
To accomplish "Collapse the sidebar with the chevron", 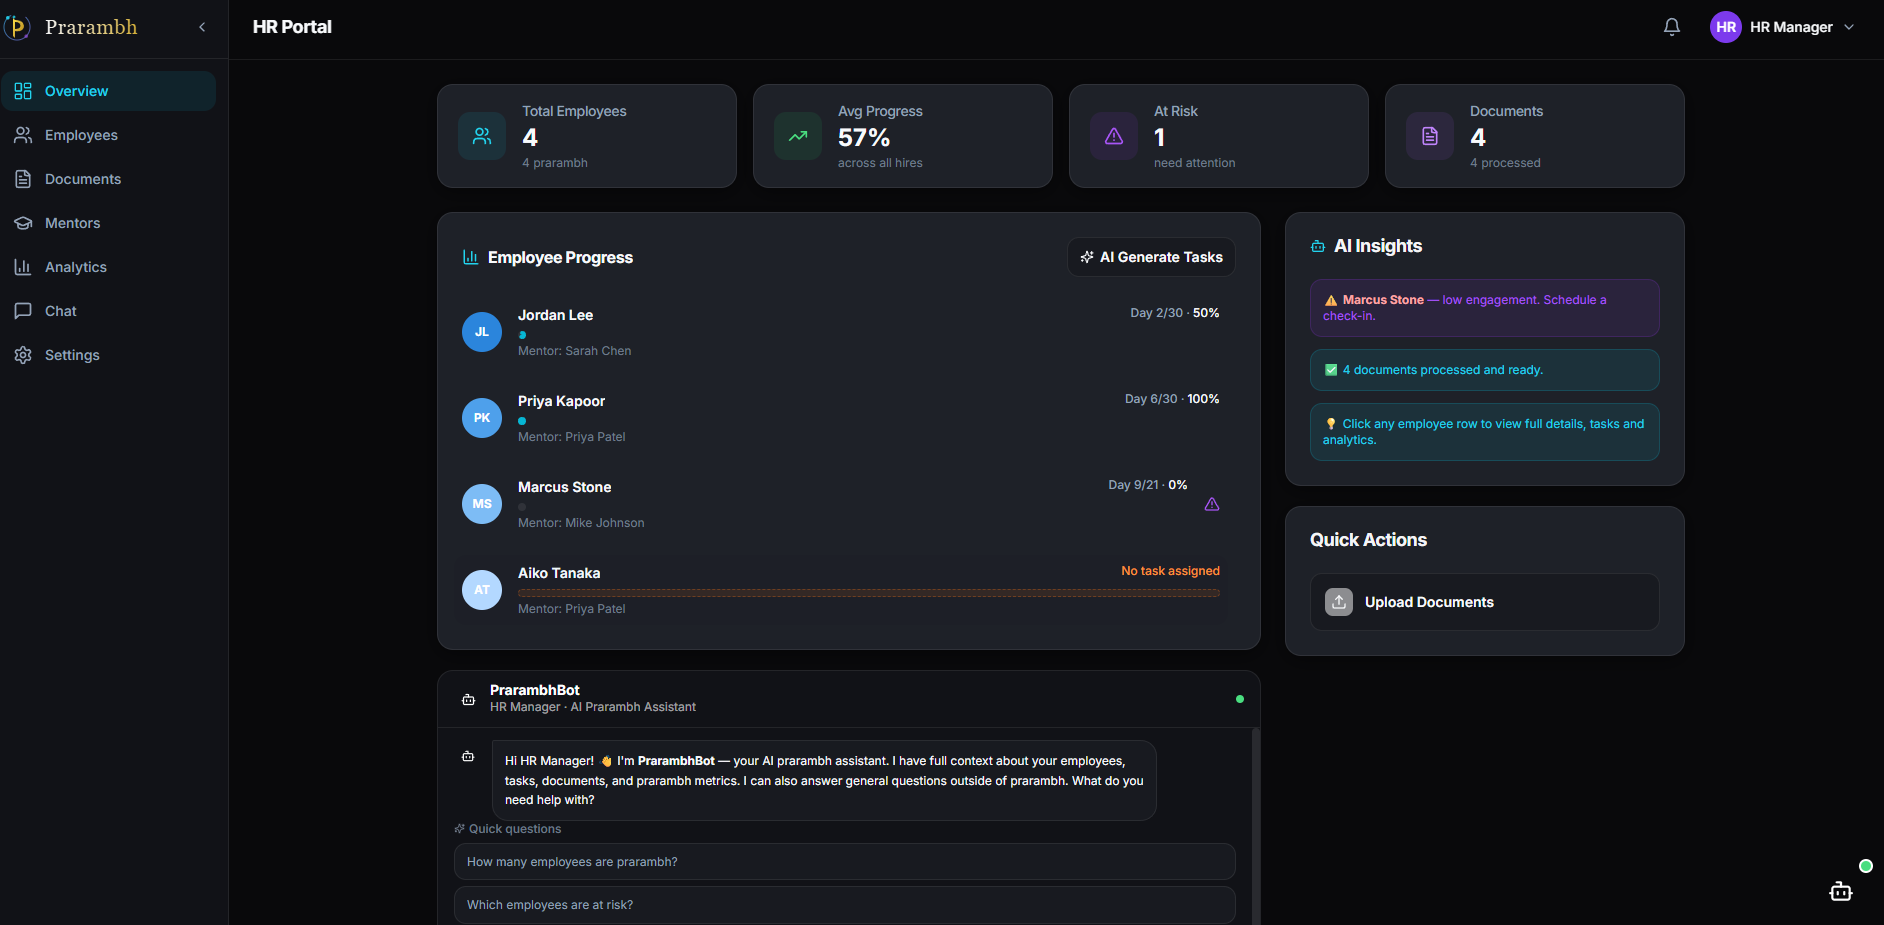I will pyautogui.click(x=202, y=27).
